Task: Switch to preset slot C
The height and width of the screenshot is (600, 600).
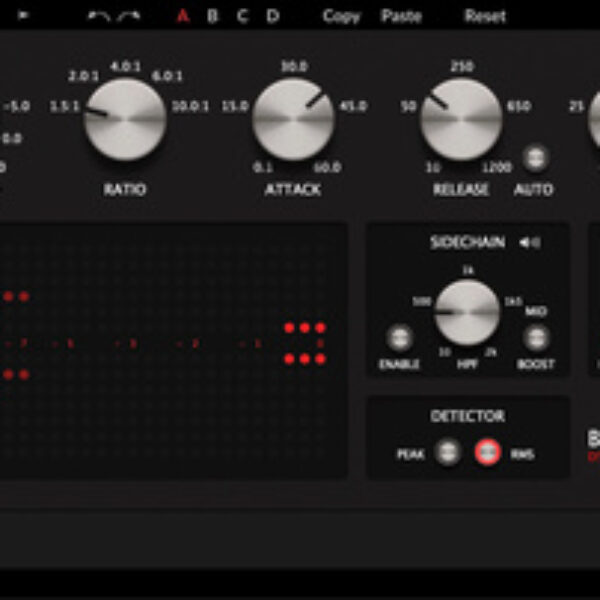Action: (x=243, y=16)
